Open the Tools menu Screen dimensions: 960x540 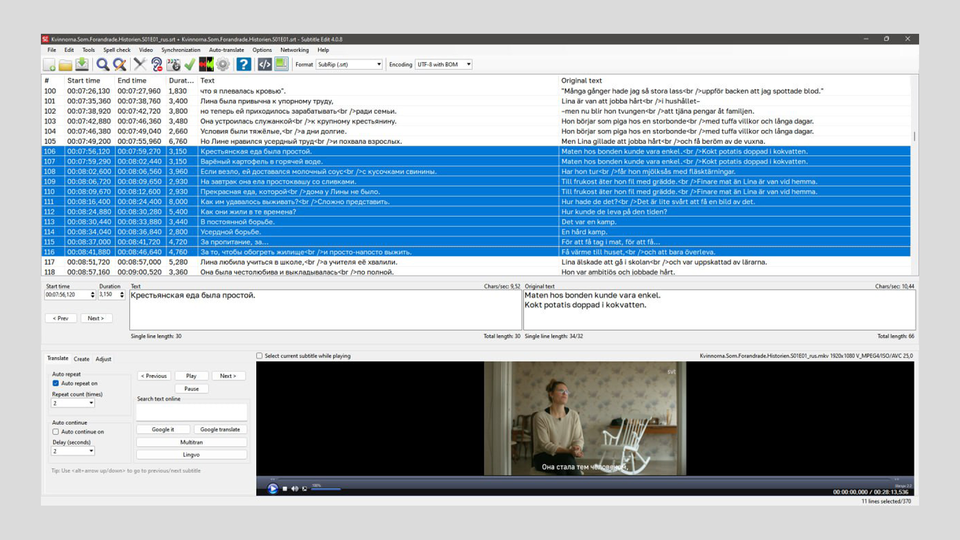(x=89, y=50)
